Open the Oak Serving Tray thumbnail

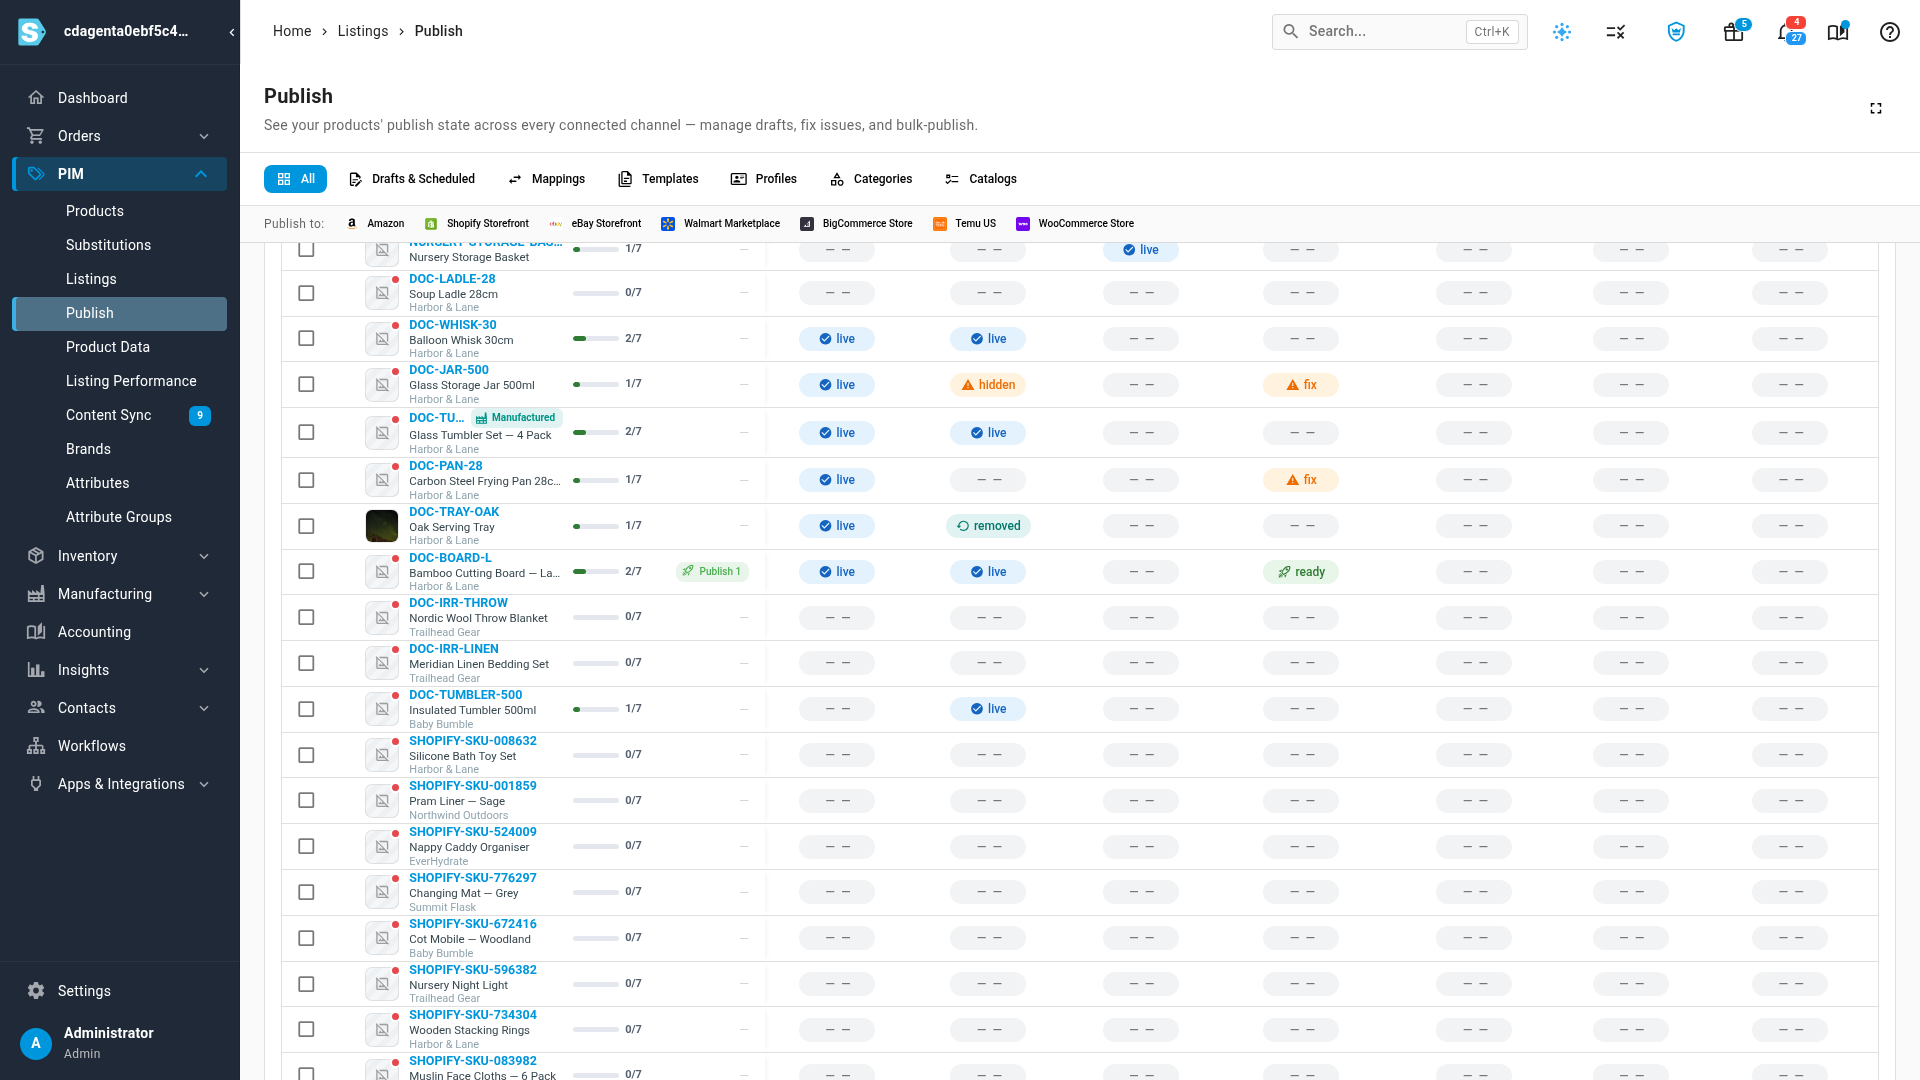point(382,526)
